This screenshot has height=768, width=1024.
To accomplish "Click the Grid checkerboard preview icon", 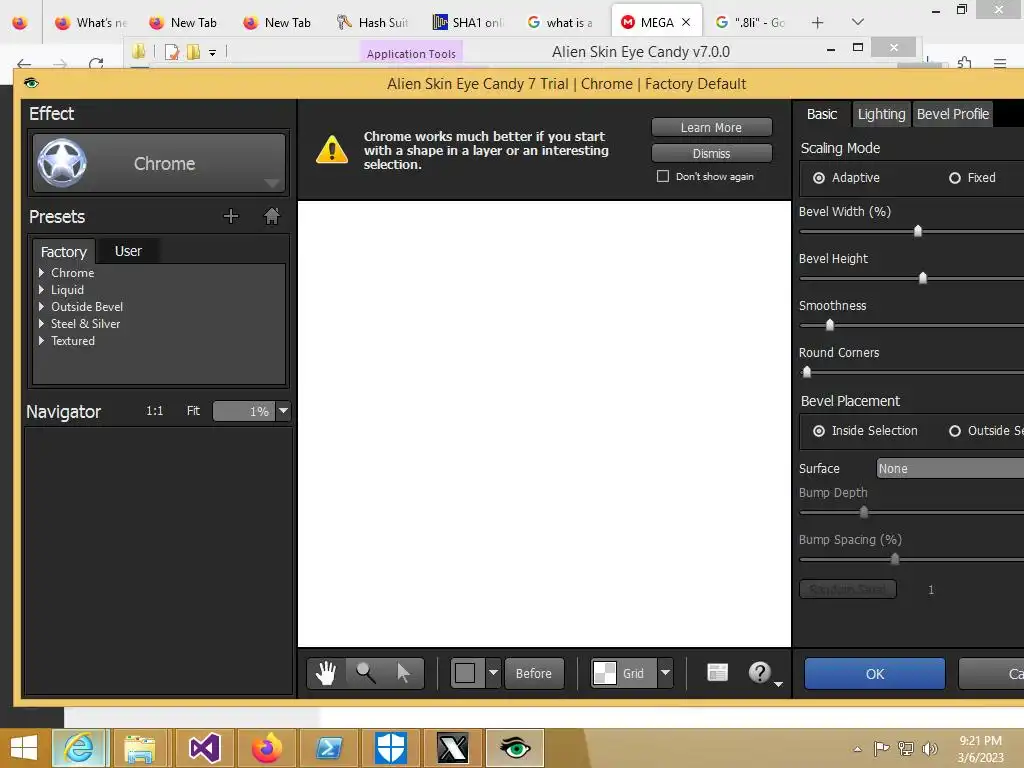I will 605,673.
